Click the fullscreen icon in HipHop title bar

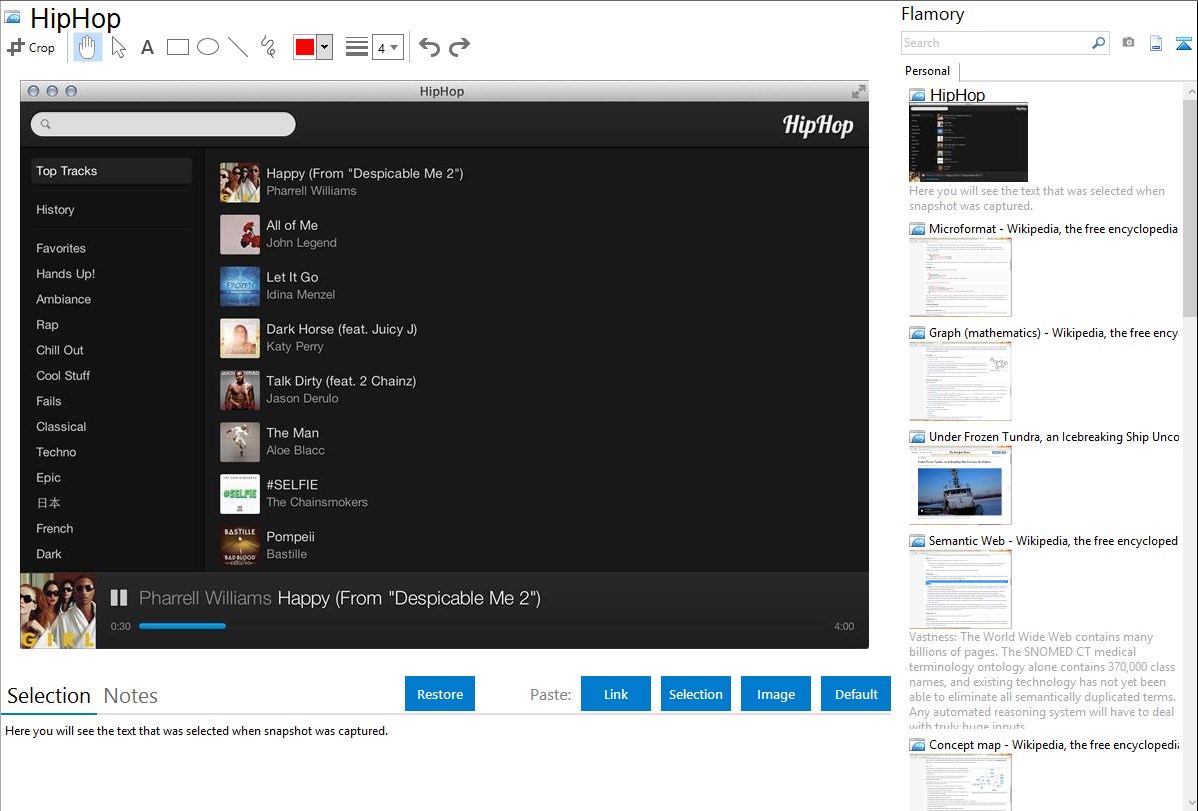859,91
